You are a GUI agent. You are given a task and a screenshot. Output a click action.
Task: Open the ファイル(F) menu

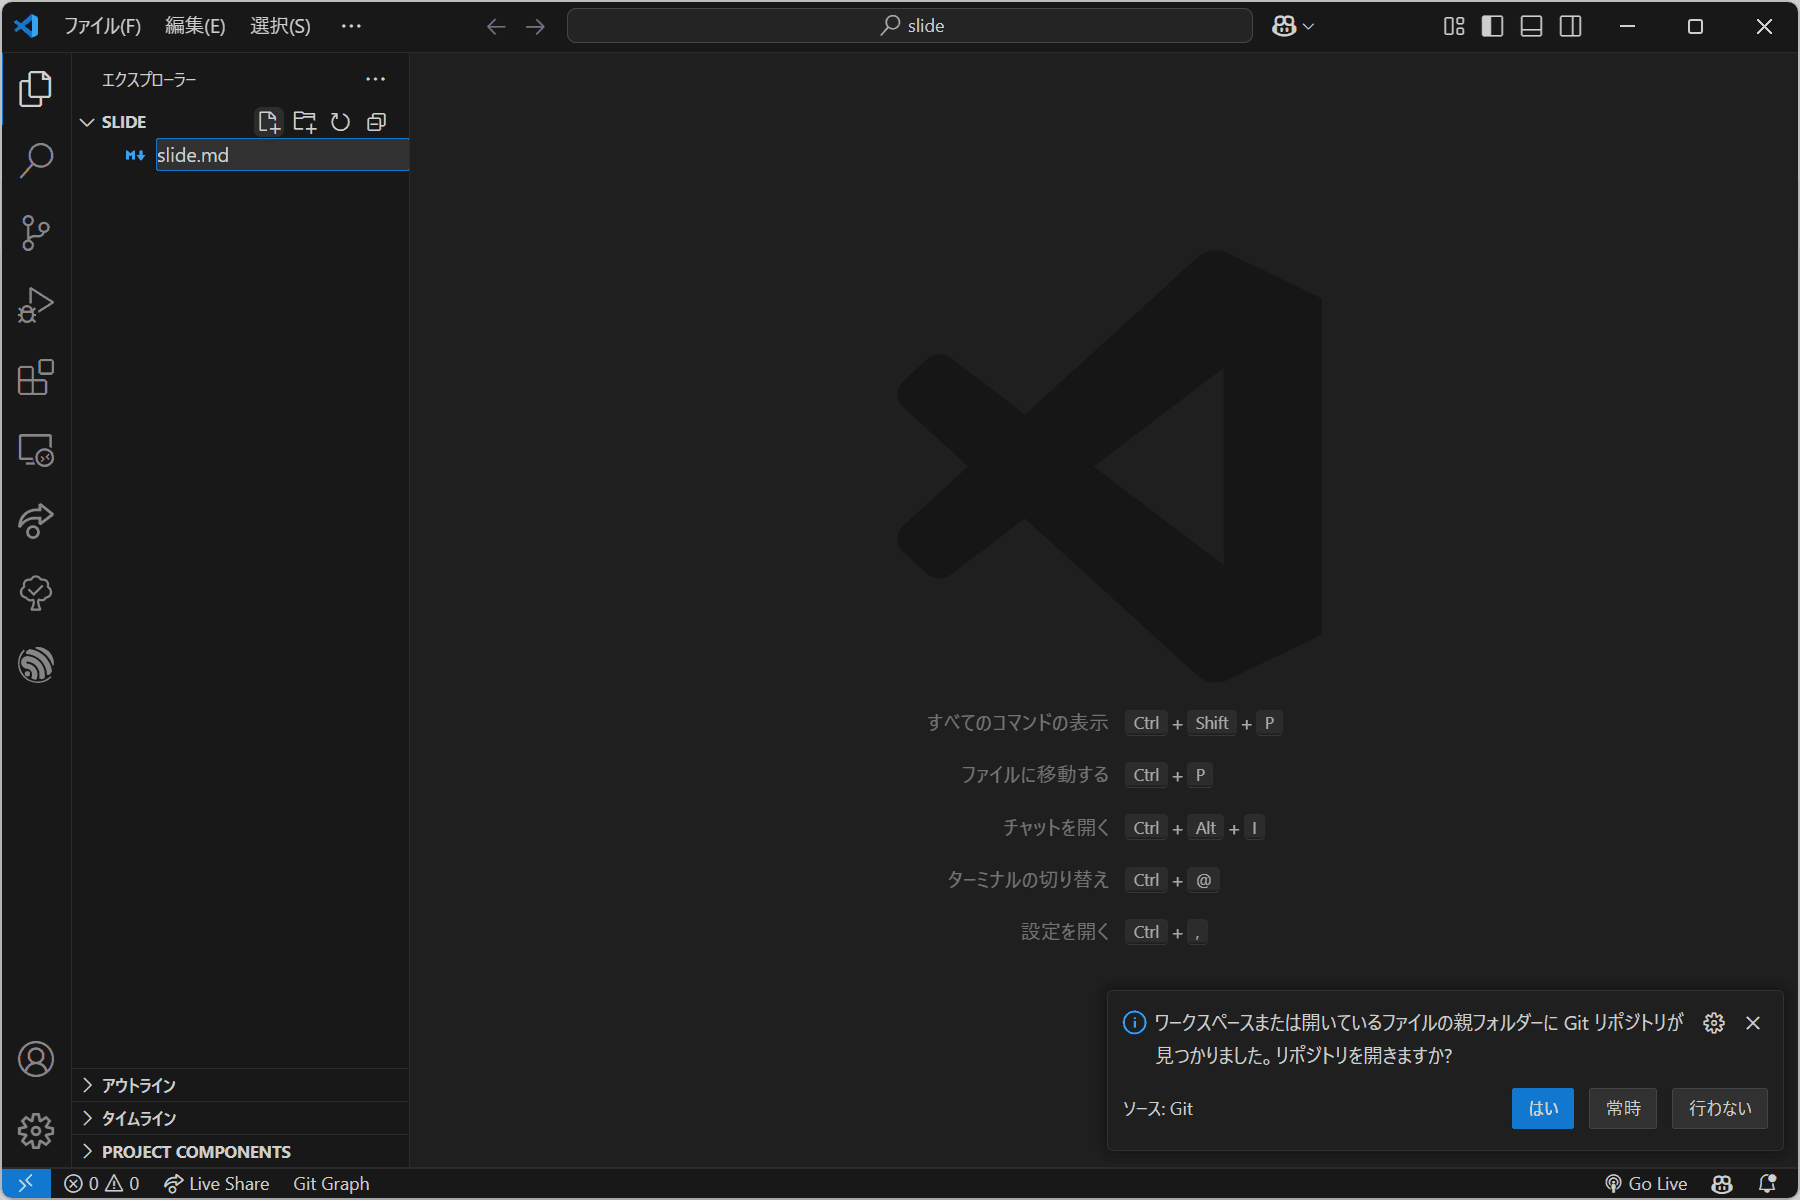coord(102,26)
